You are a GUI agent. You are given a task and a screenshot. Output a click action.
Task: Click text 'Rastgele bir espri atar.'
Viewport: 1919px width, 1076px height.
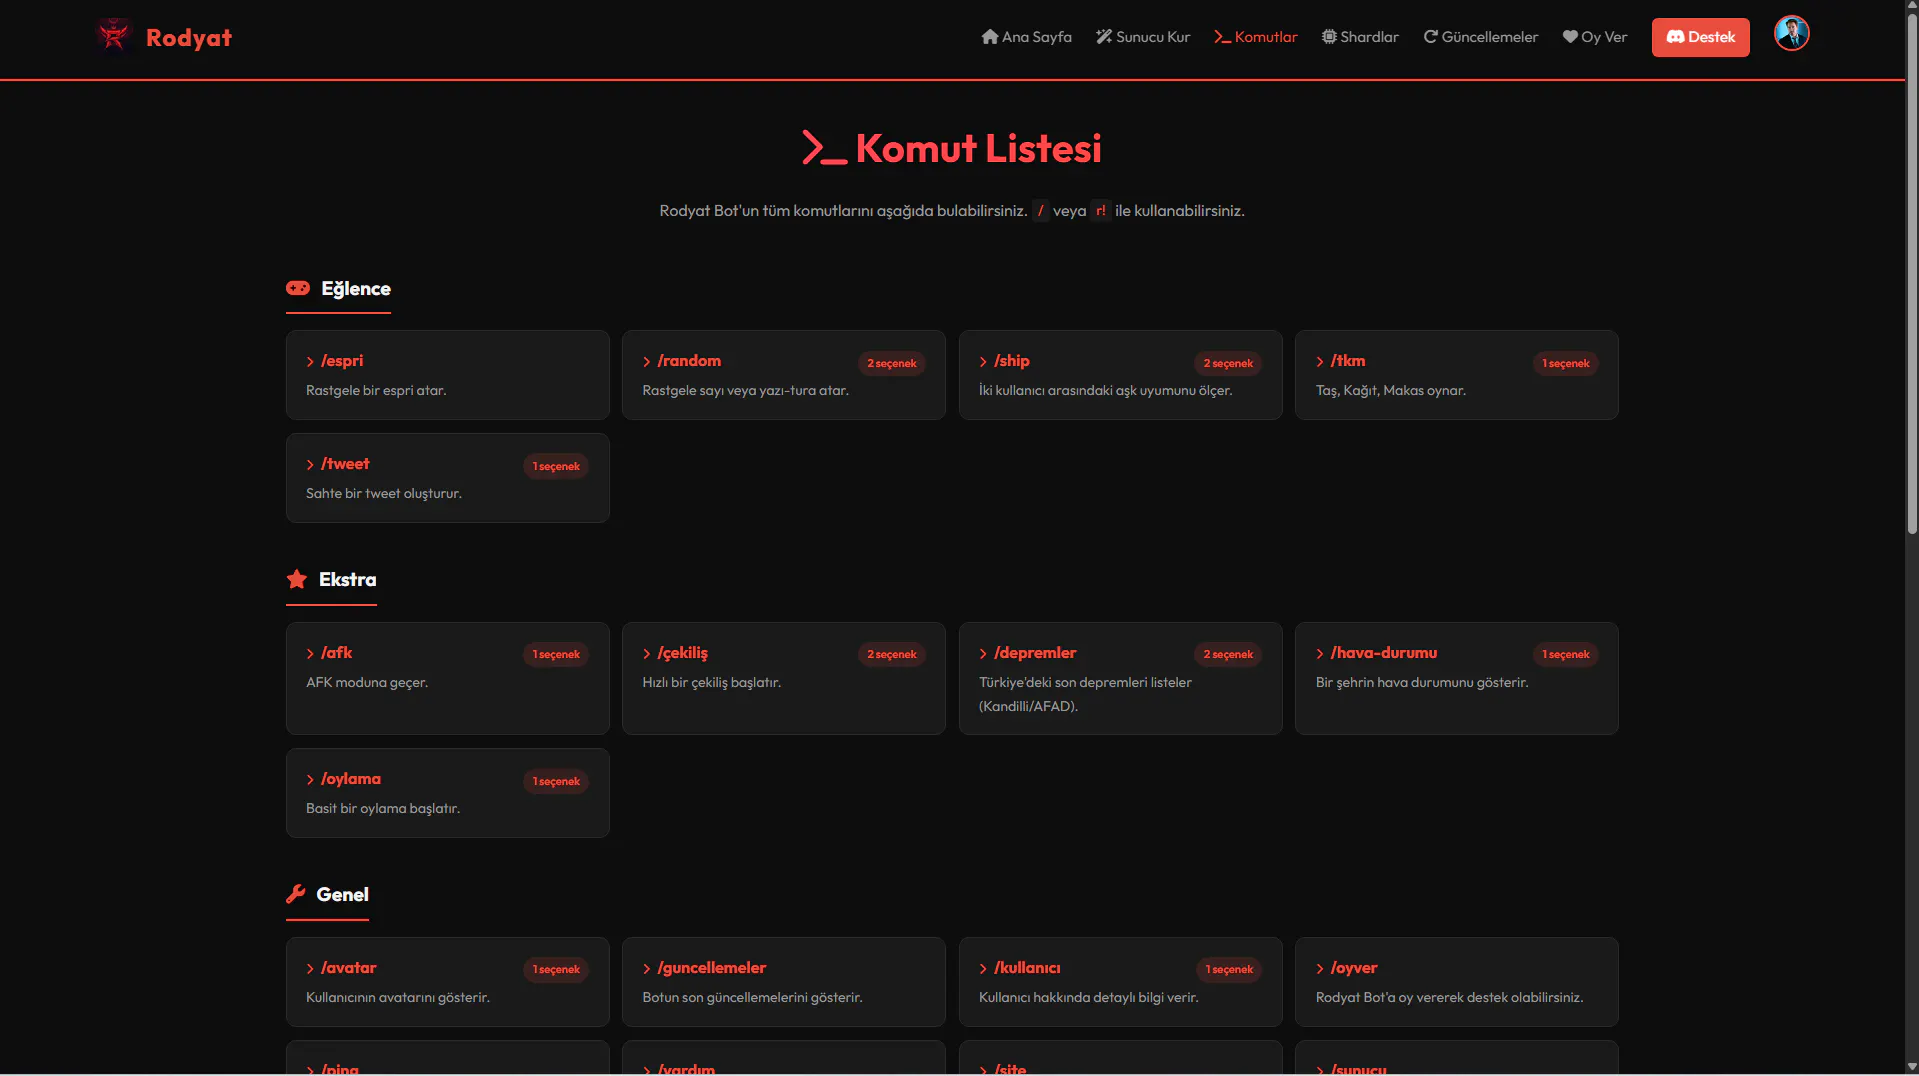coord(376,390)
